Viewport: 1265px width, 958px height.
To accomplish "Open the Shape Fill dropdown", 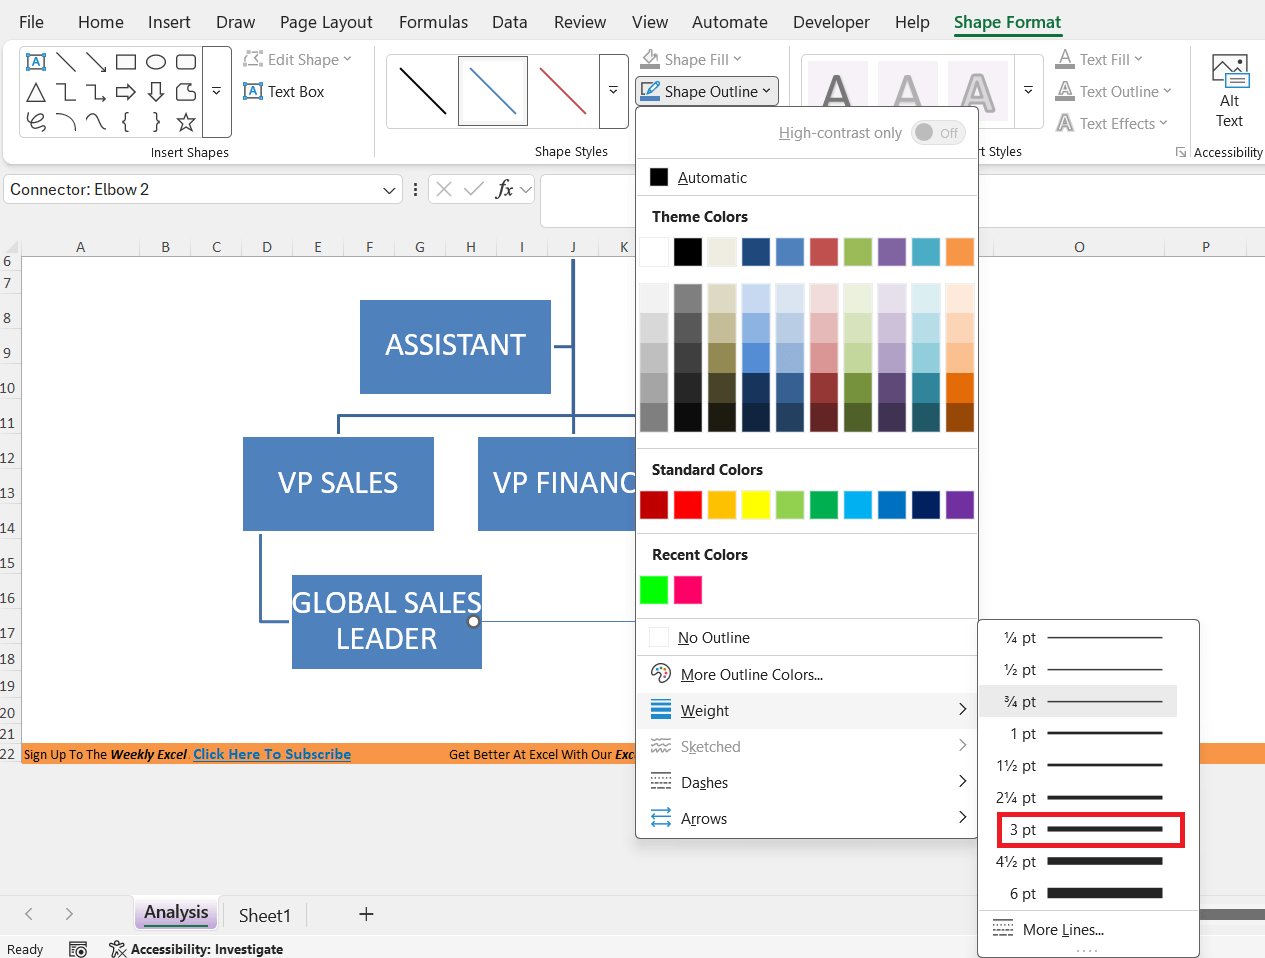I will (x=692, y=59).
